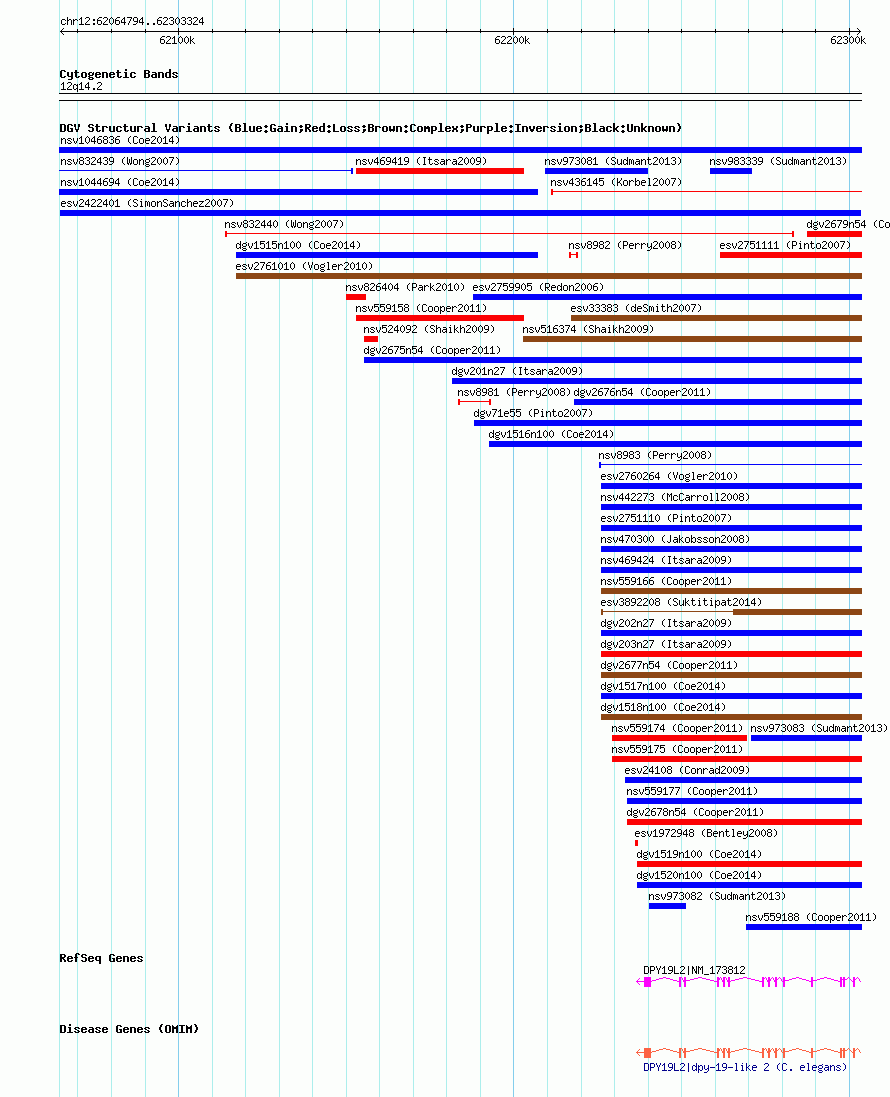Select nsv442273 (McCarroll2008) variant label
890x1097 pixels.
coord(675,497)
